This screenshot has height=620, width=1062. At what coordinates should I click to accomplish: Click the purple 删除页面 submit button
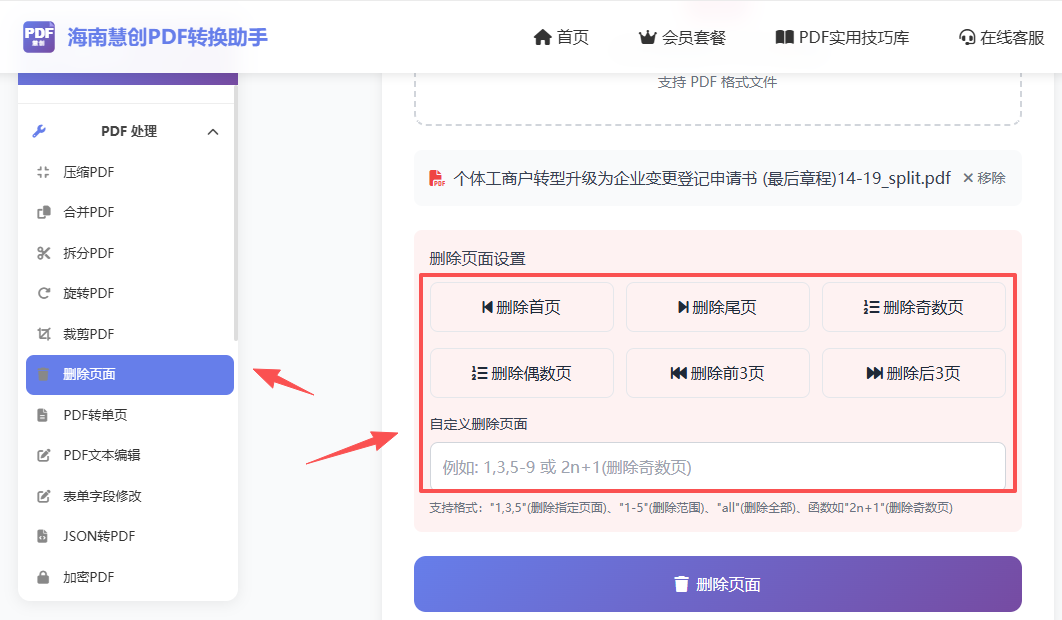coord(717,584)
